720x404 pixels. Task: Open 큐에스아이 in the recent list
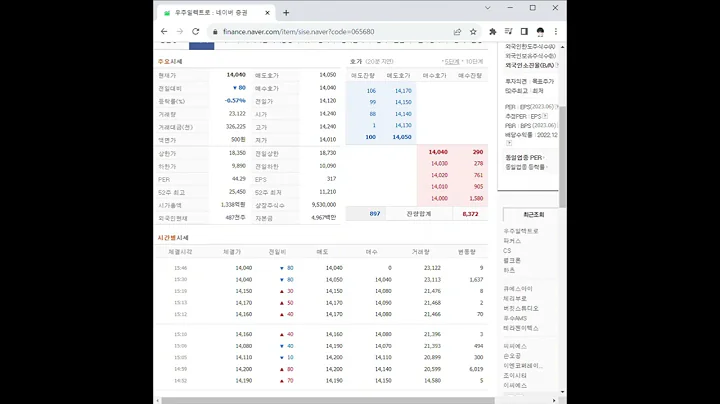pyautogui.click(x=518, y=289)
